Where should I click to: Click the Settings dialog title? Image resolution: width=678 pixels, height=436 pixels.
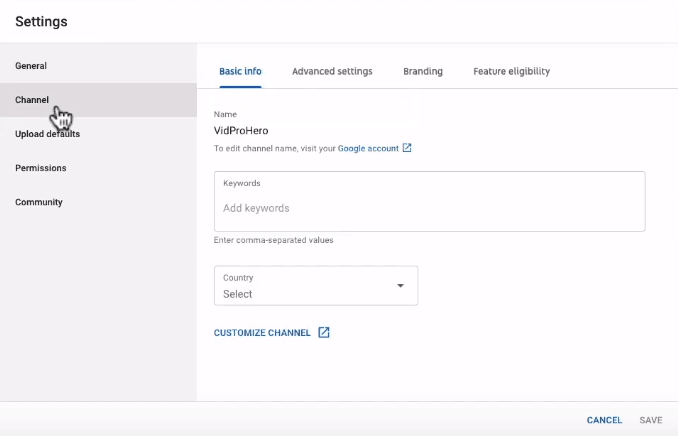coord(42,22)
